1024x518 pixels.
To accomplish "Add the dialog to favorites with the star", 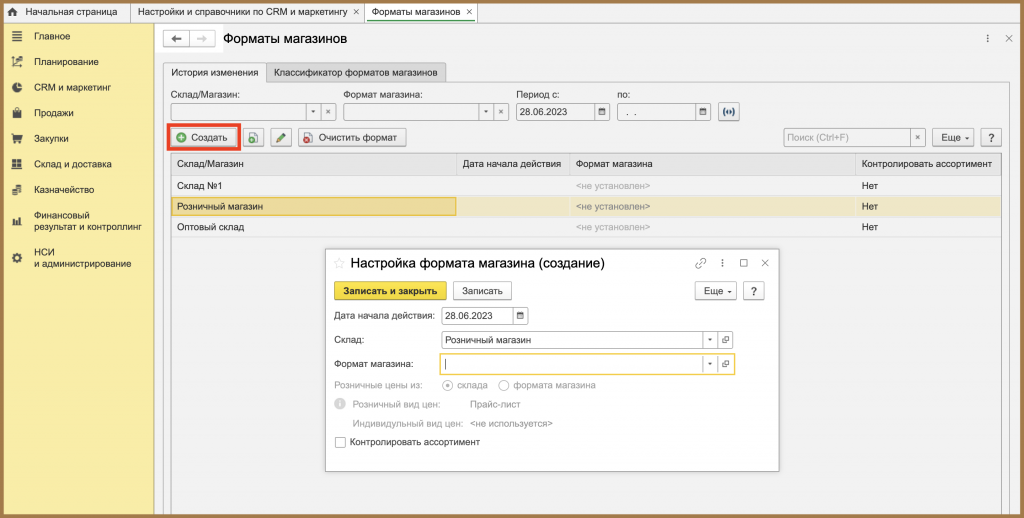I will 339,263.
